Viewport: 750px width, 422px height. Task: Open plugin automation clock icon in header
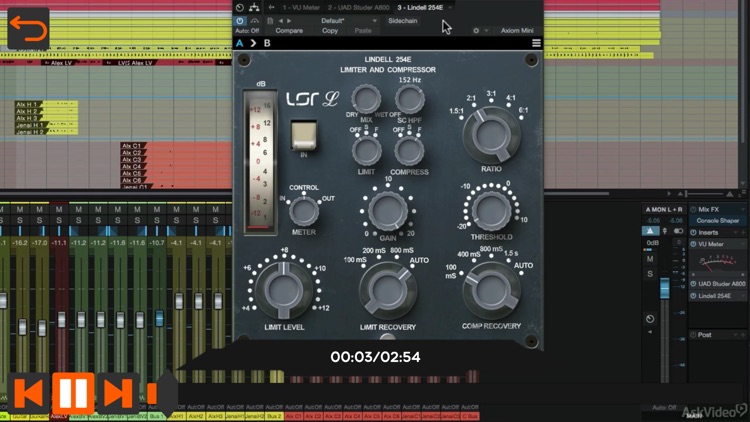pos(240,8)
